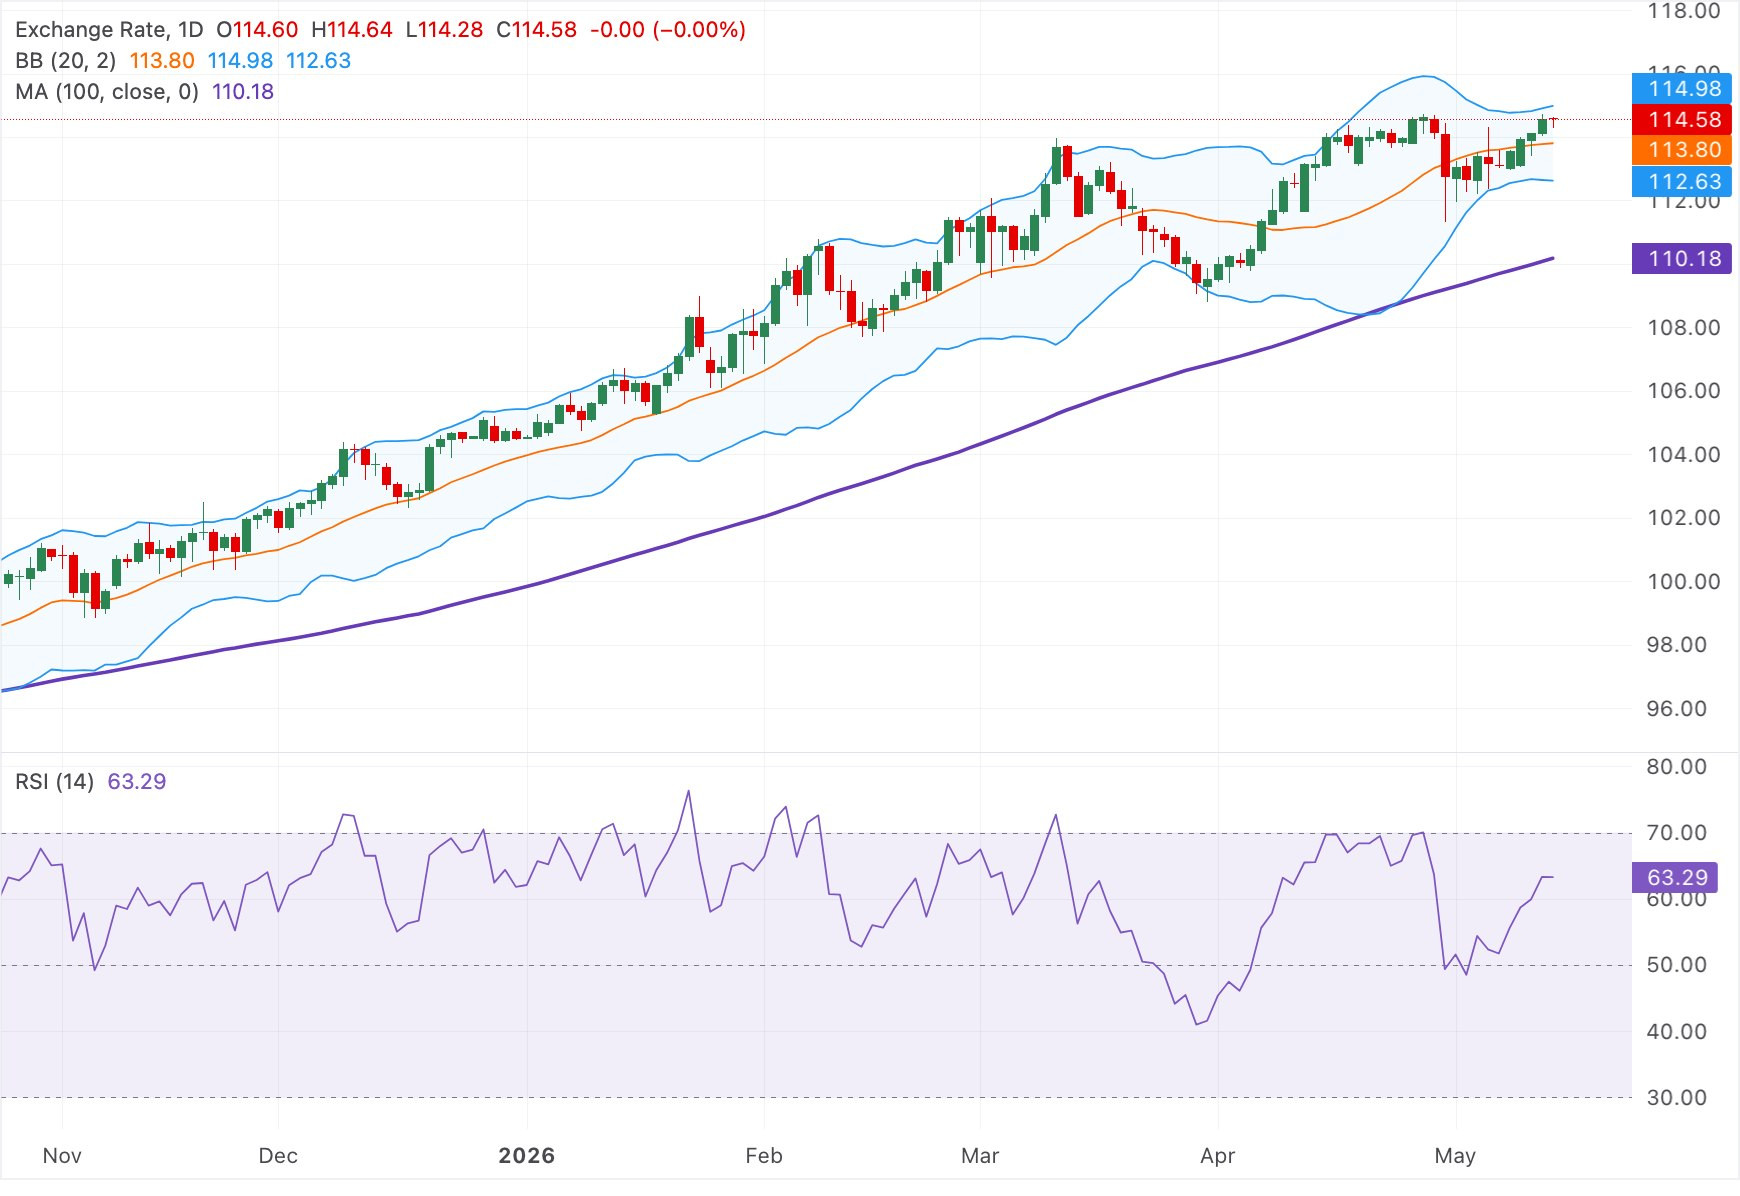Click the orange 113.80 price axis tag

pos(1681,150)
